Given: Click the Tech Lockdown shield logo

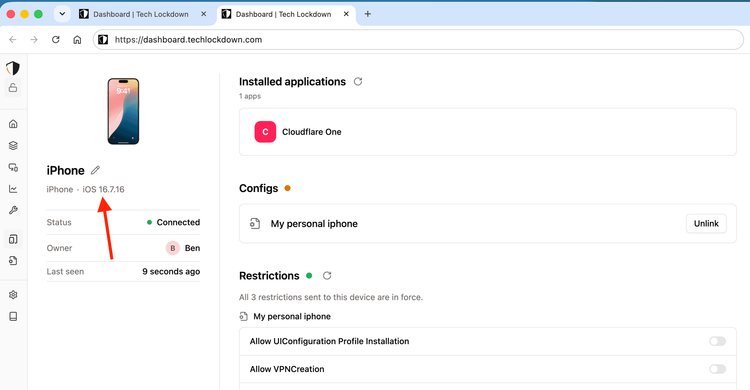Looking at the screenshot, I should click(13, 68).
